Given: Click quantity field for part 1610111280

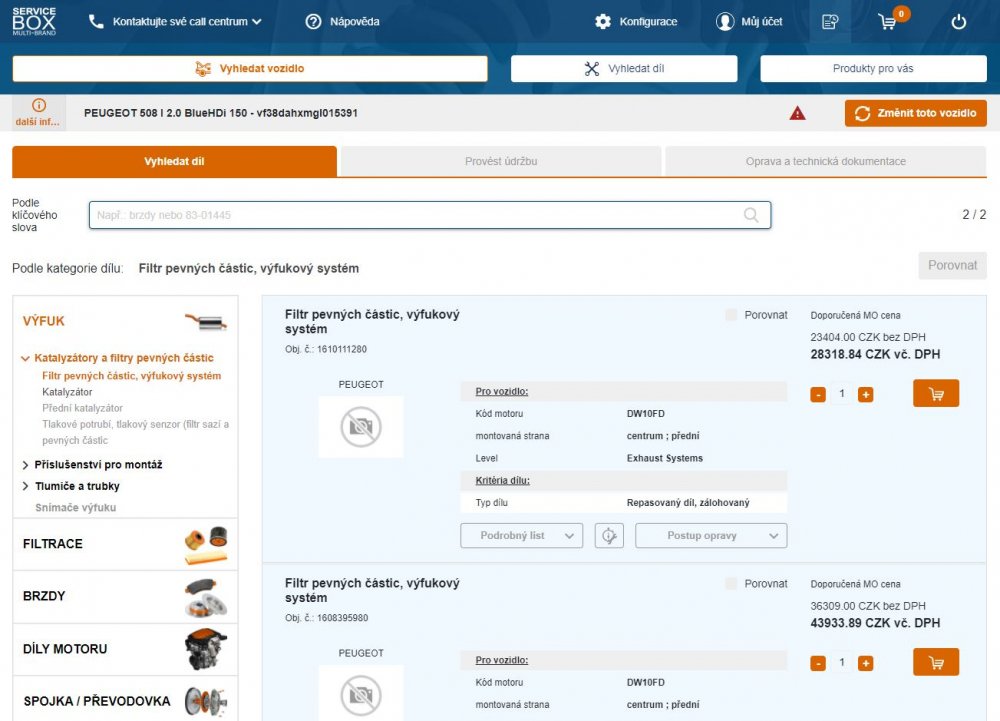Looking at the screenshot, I should tap(842, 394).
